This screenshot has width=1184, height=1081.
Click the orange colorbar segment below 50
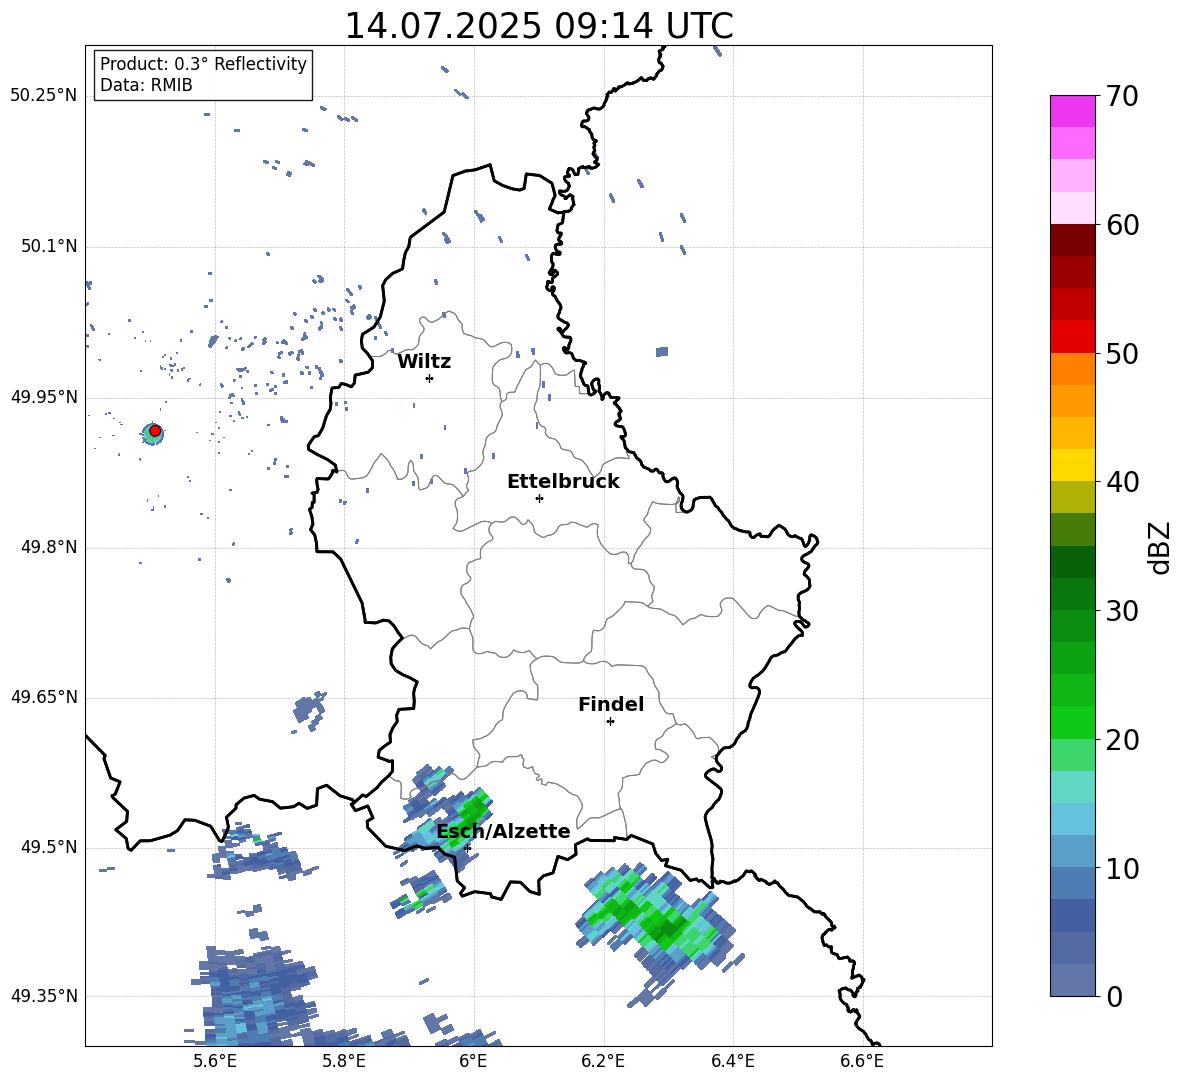coord(1072,369)
